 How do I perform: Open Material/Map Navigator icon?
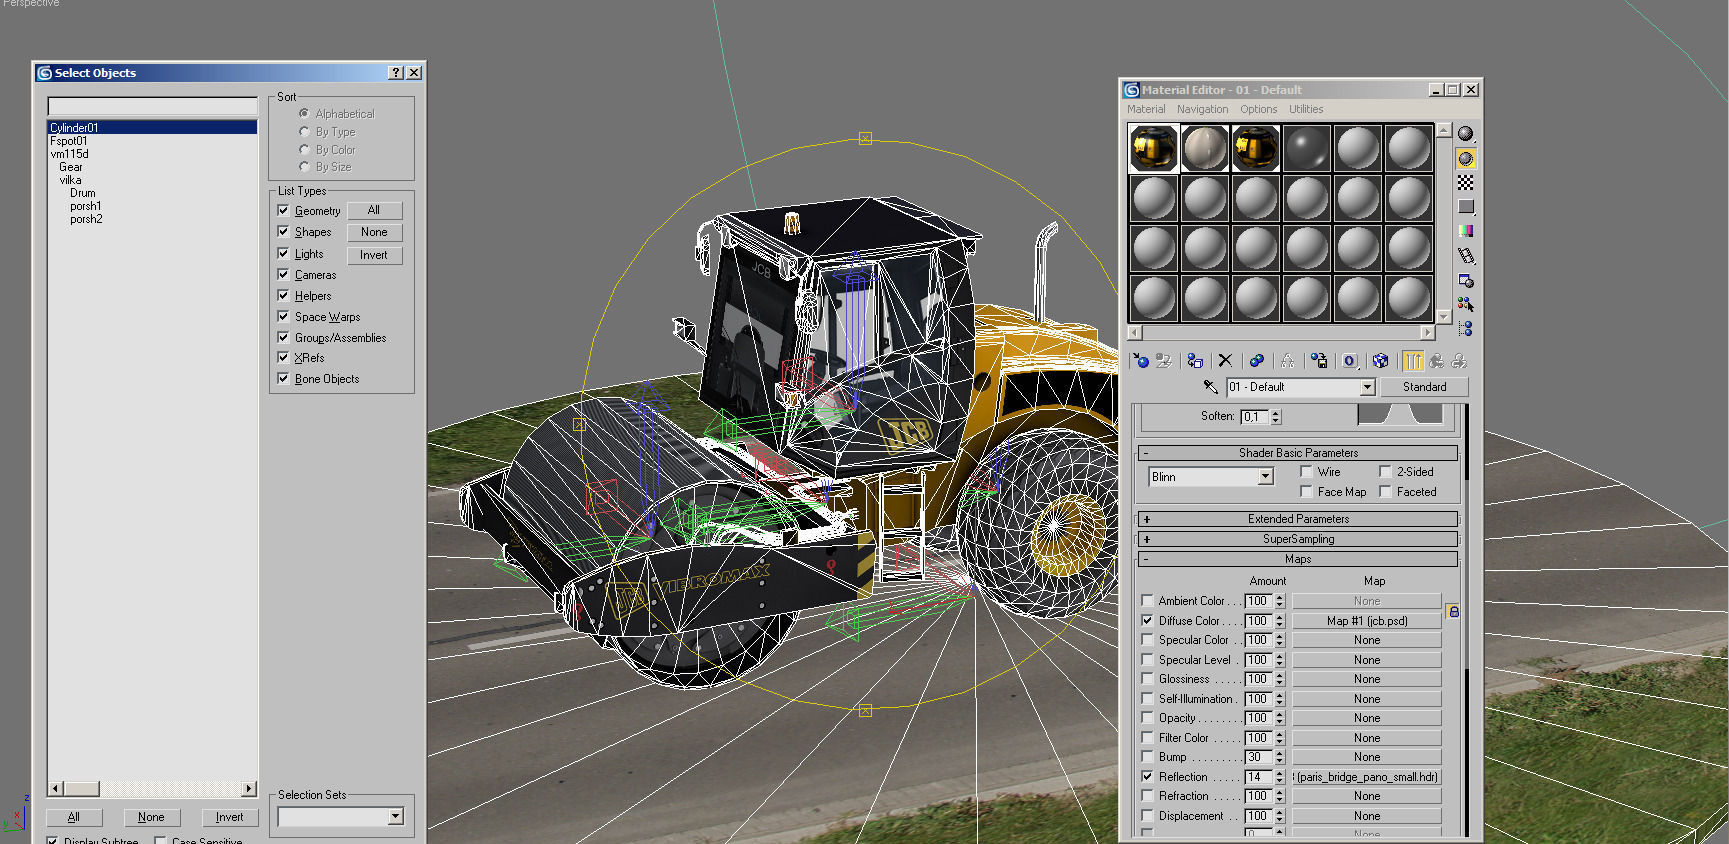[1466, 328]
